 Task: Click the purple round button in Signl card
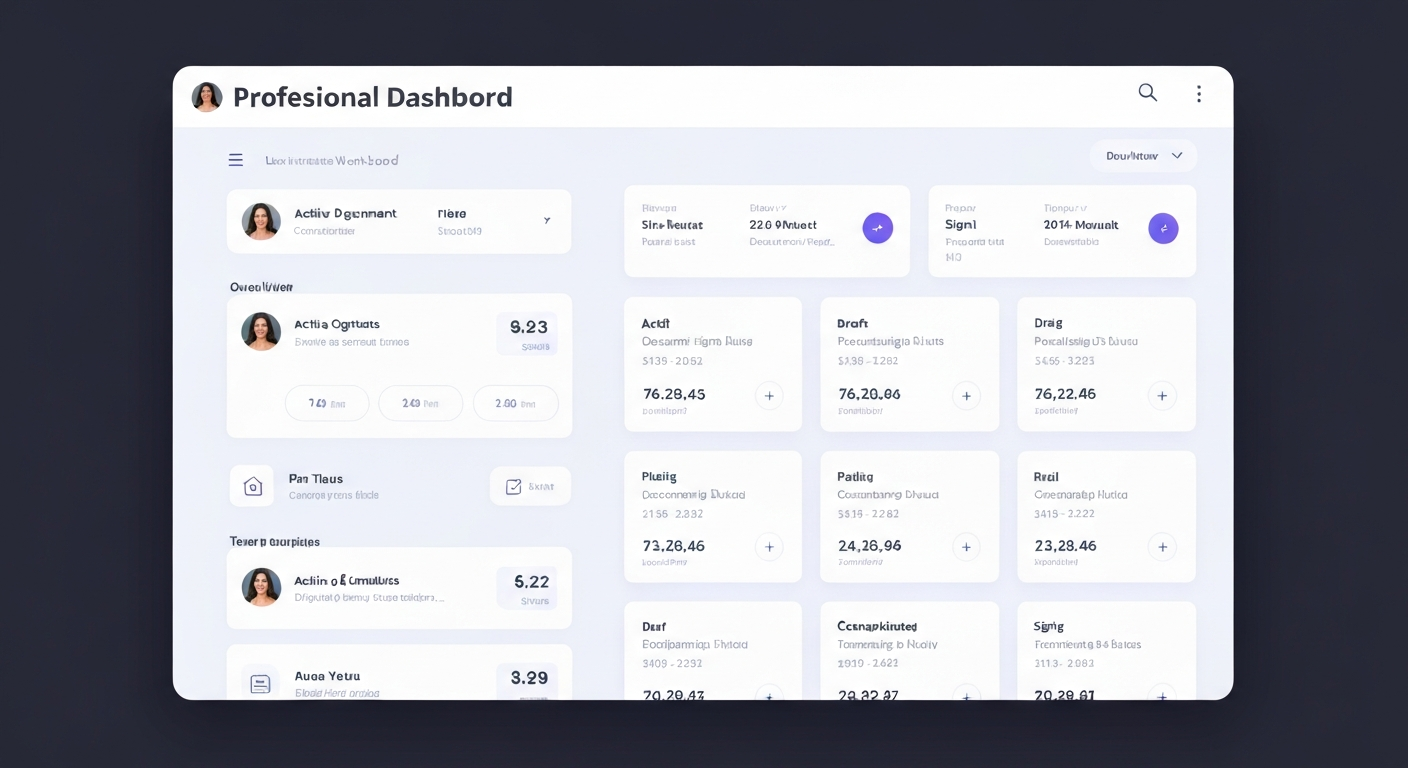(x=1163, y=228)
